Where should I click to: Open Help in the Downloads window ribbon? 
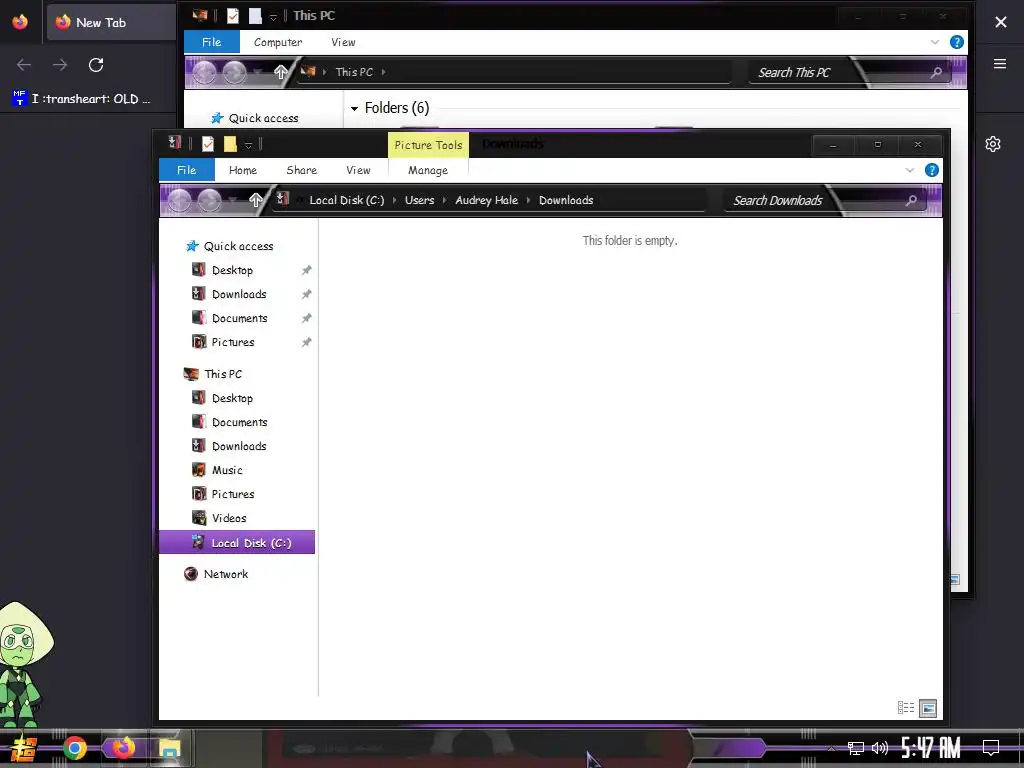tap(932, 170)
